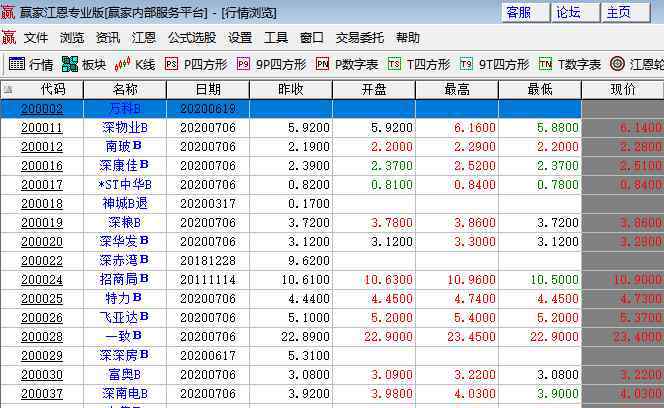Open stock code 200026 link
The height and width of the screenshot is (408, 664).
[42, 318]
